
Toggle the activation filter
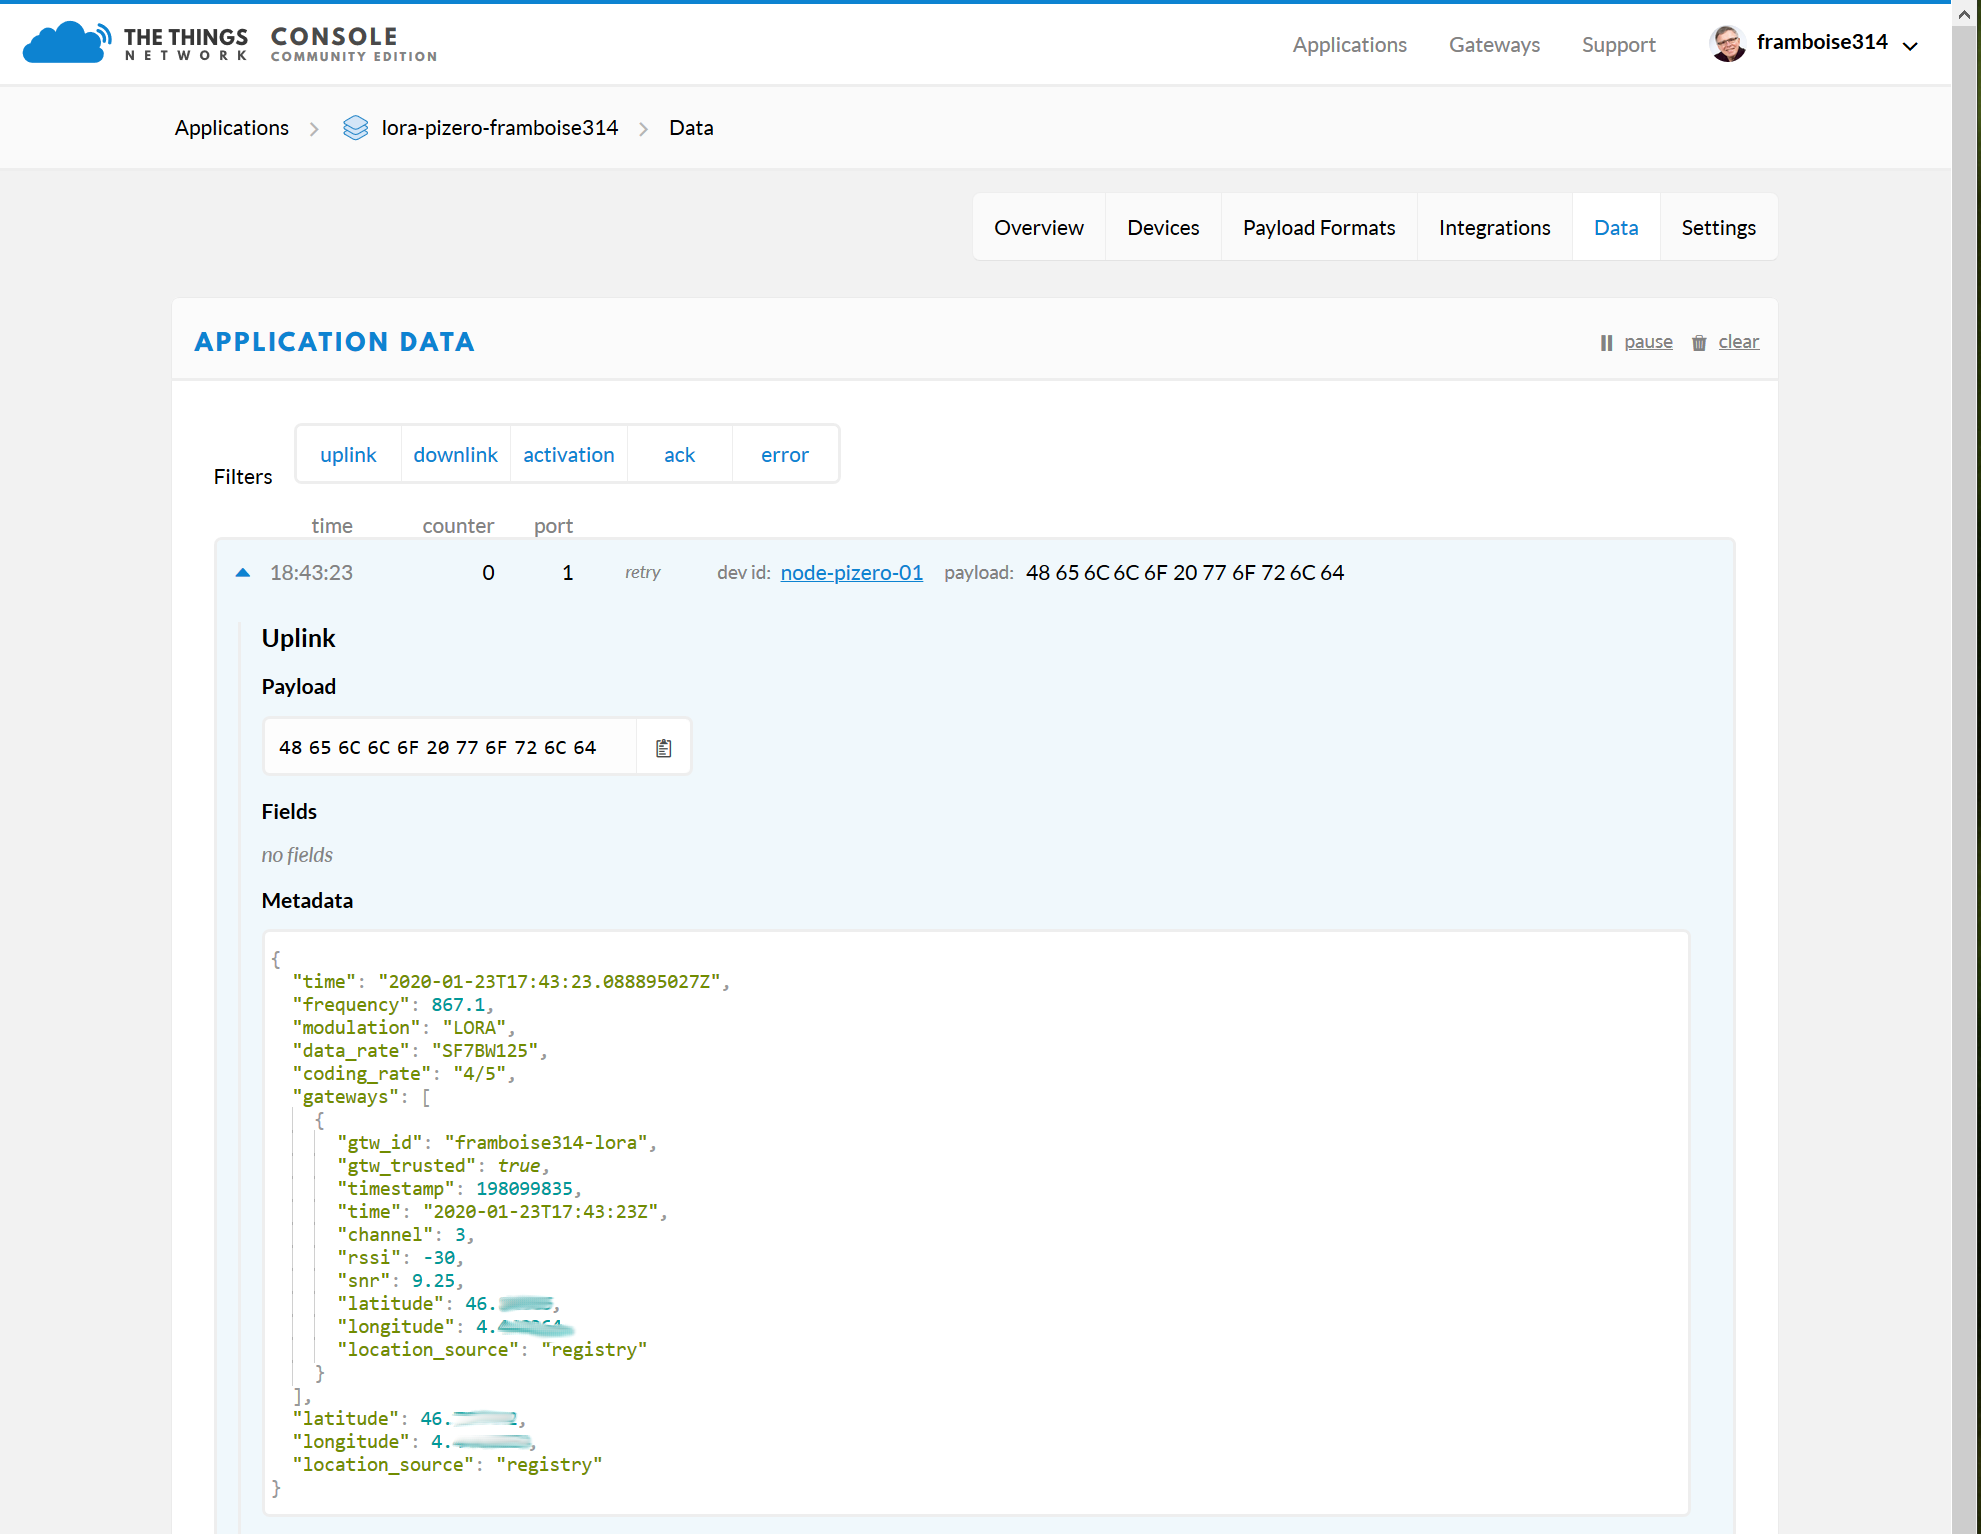(569, 455)
